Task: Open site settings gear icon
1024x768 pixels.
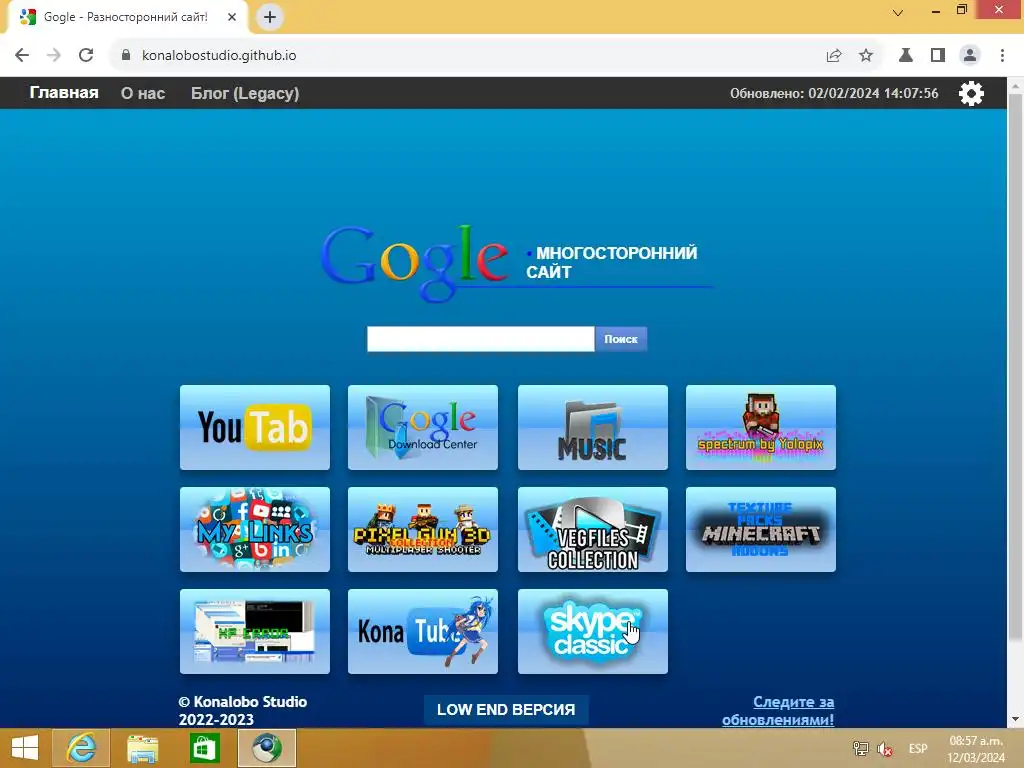Action: (971, 93)
